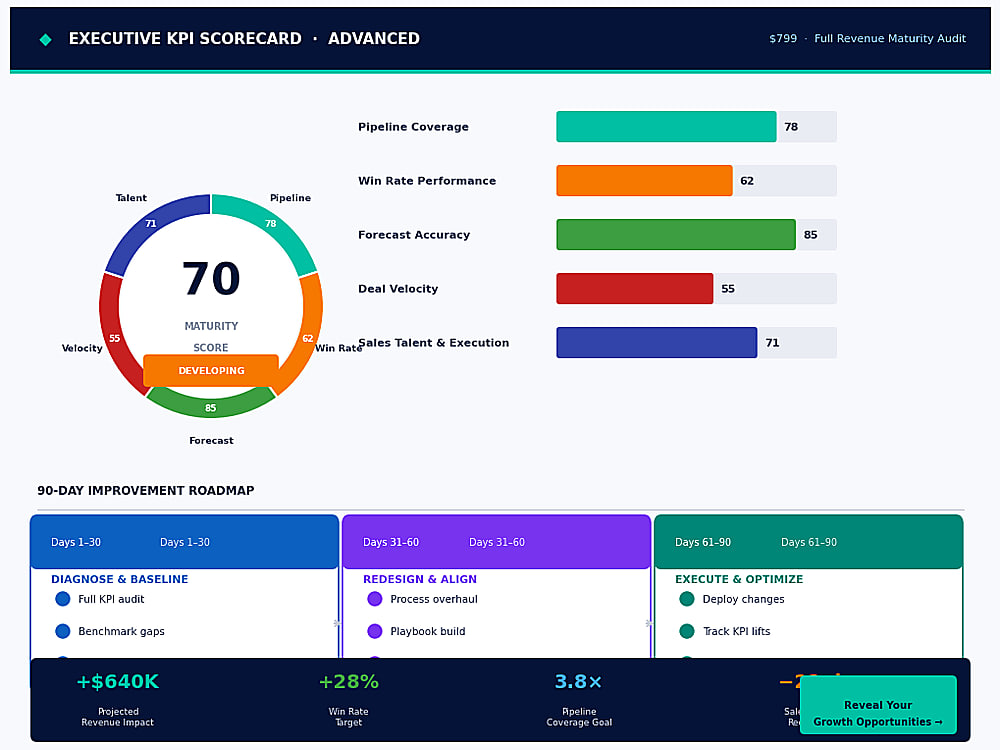This screenshot has width=1000, height=750.
Task: Click the Pipeline Coverage row label
Action: coord(413,127)
